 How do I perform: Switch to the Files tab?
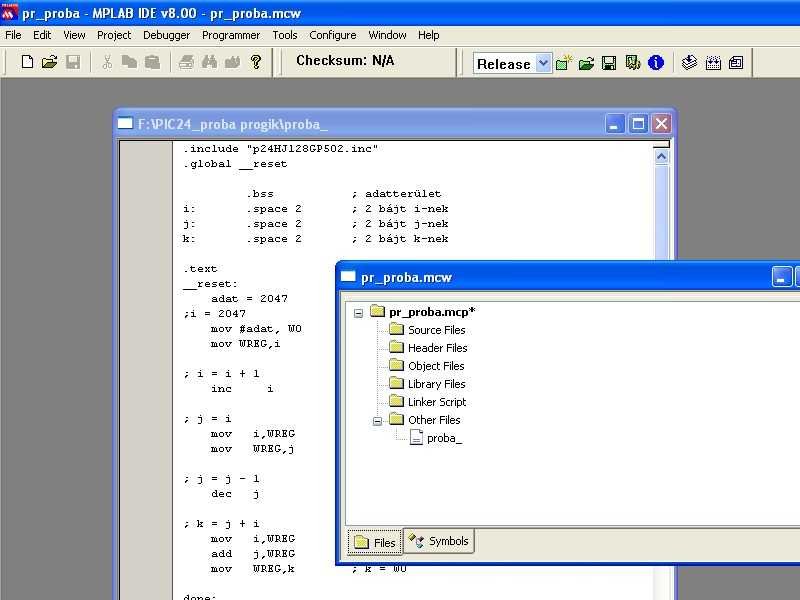click(375, 542)
